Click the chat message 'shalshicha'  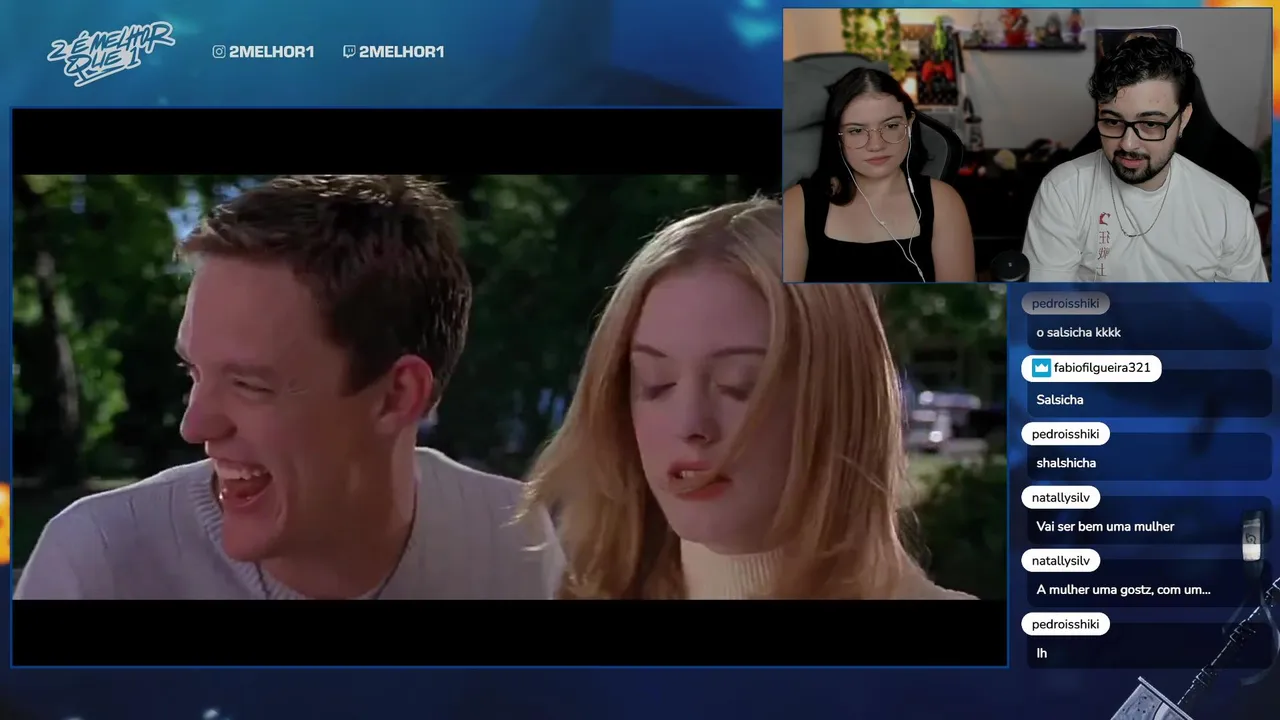click(1066, 463)
